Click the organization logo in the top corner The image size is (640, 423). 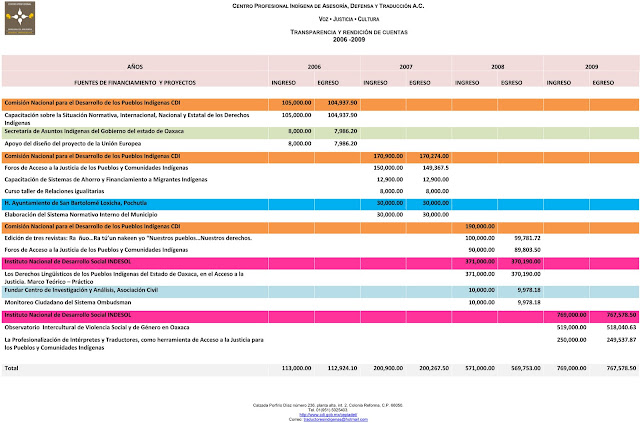20,18
